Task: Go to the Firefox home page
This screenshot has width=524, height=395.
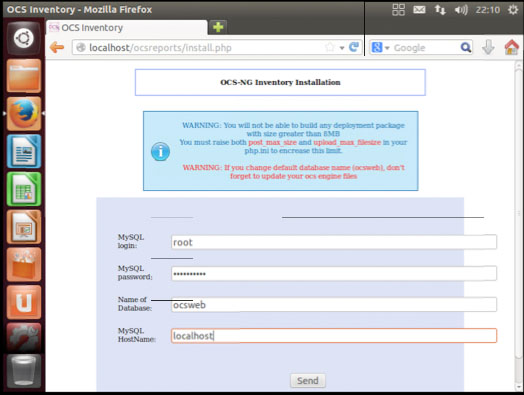Action: click(x=512, y=47)
